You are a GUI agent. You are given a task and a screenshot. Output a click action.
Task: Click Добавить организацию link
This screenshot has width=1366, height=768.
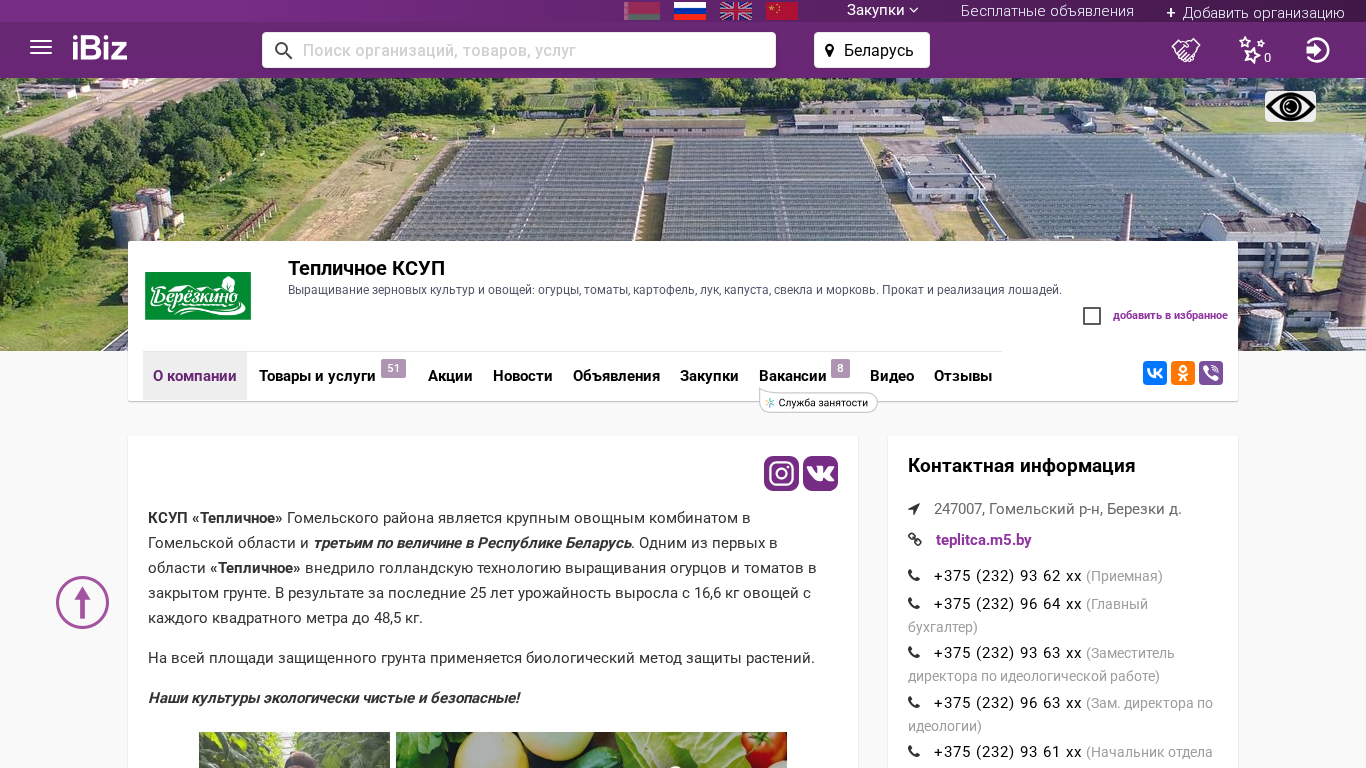(x=1255, y=13)
